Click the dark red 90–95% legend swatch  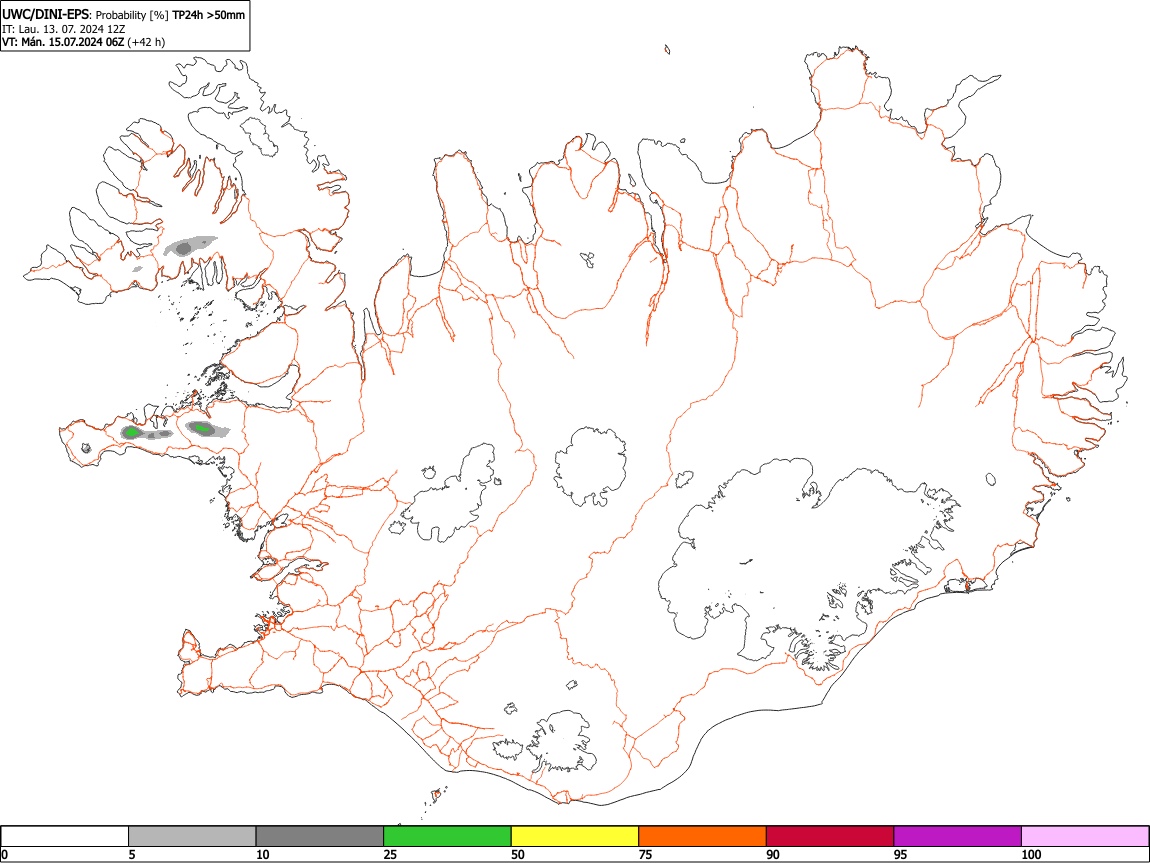829,836
